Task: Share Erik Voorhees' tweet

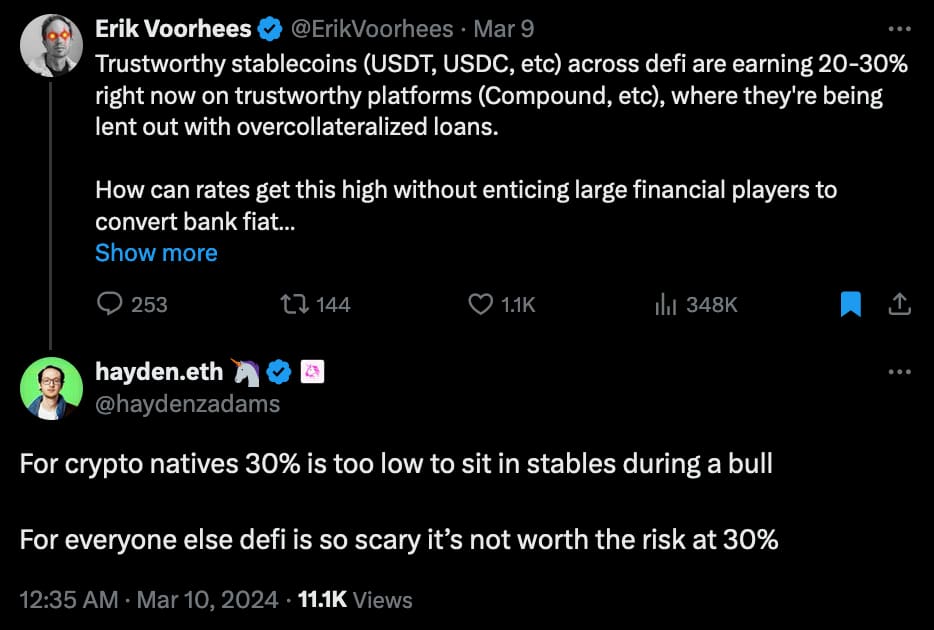Action: coord(899,304)
